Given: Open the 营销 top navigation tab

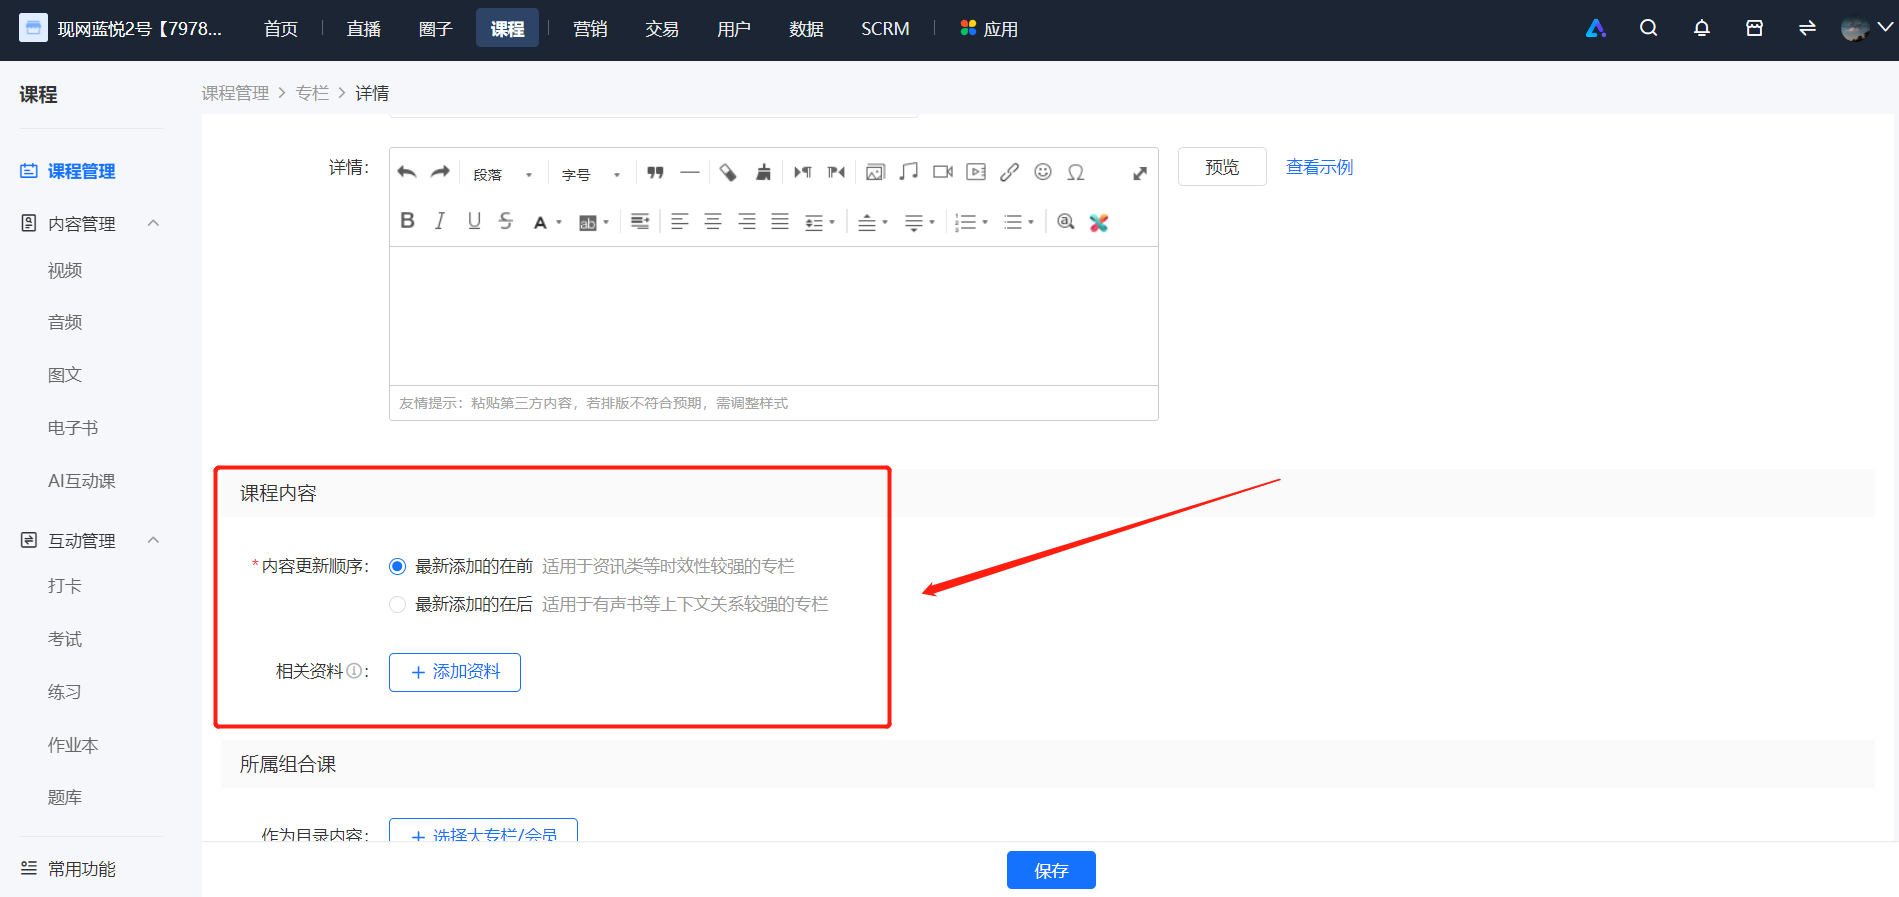Looking at the screenshot, I should [x=590, y=29].
